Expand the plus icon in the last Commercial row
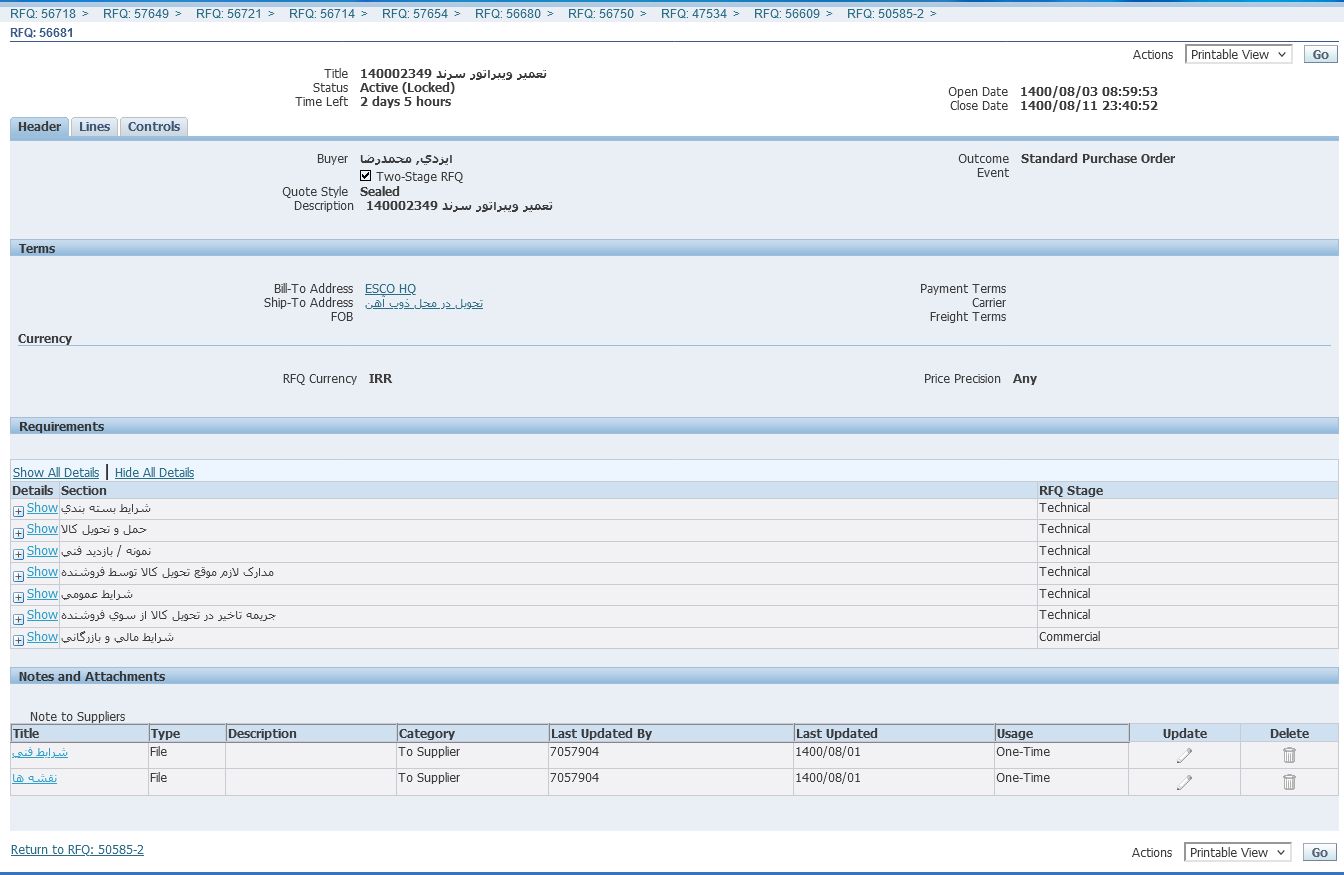The width and height of the screenshot is (1344, 875). (18, 640)
